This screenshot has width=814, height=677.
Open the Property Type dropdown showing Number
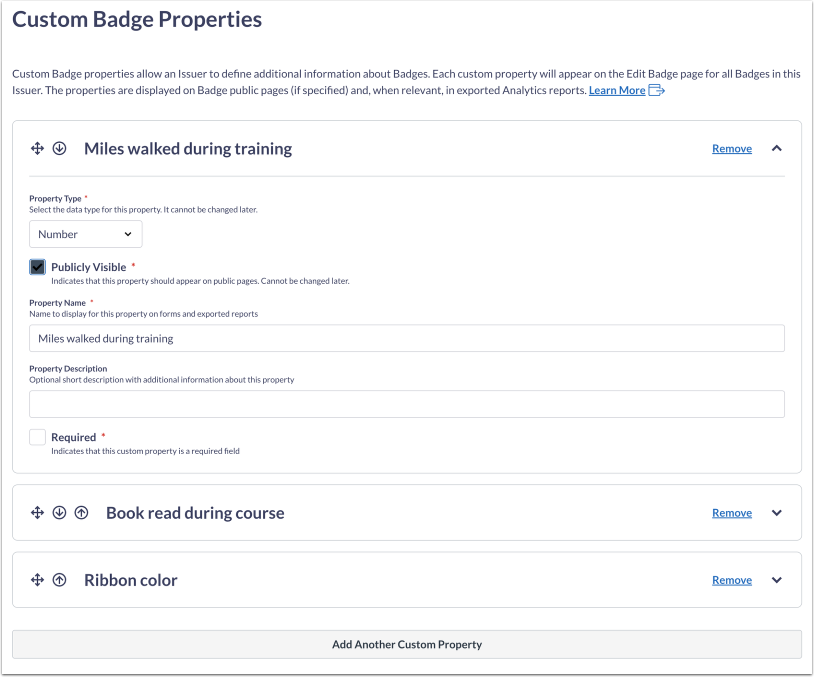(85, 233)
